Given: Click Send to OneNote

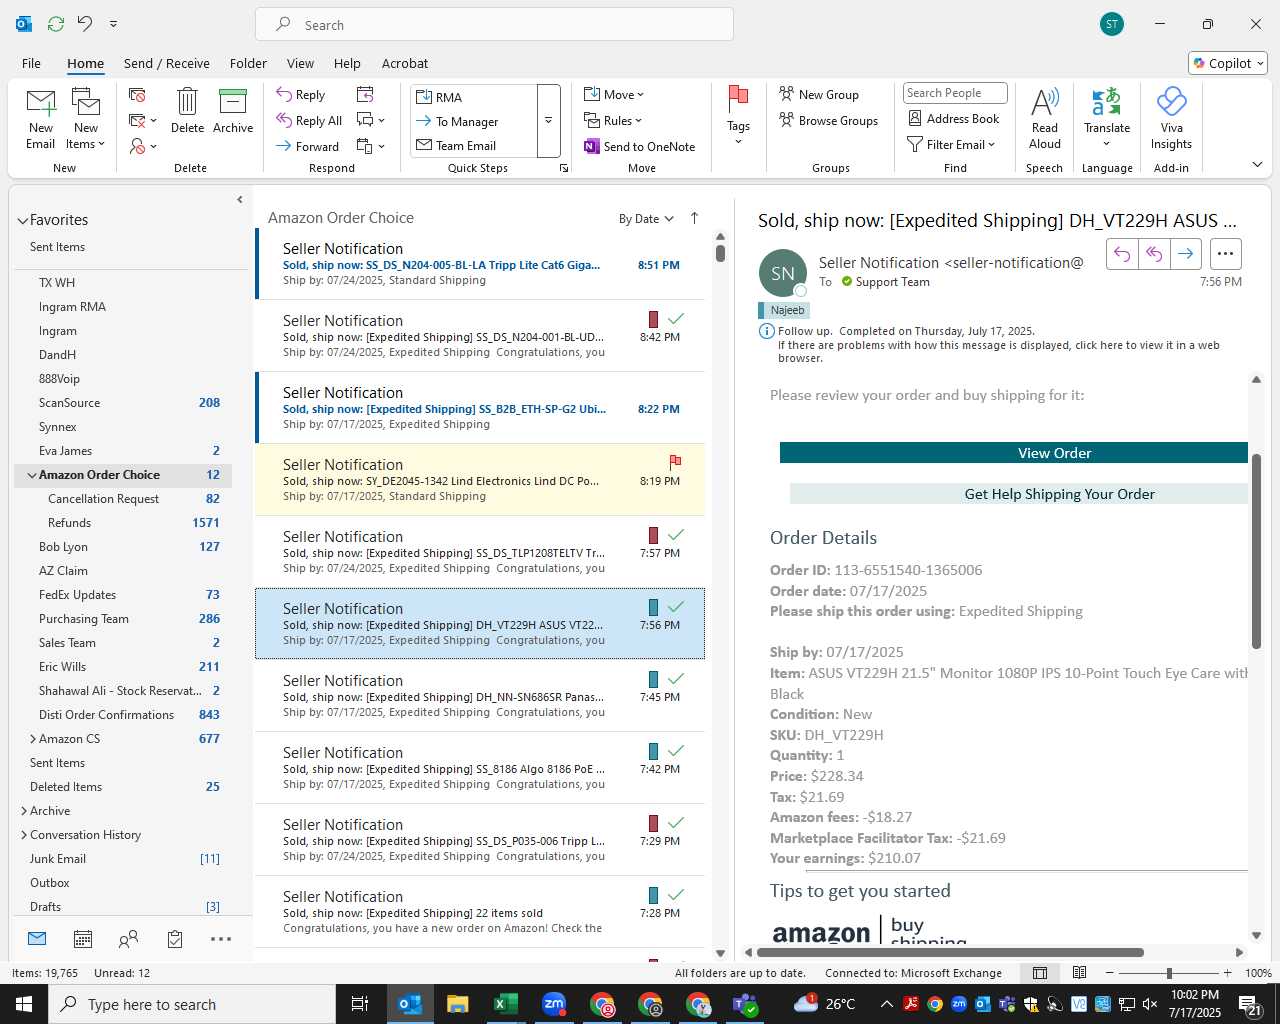Looking at the screenshot, I should tap(640, 146).
